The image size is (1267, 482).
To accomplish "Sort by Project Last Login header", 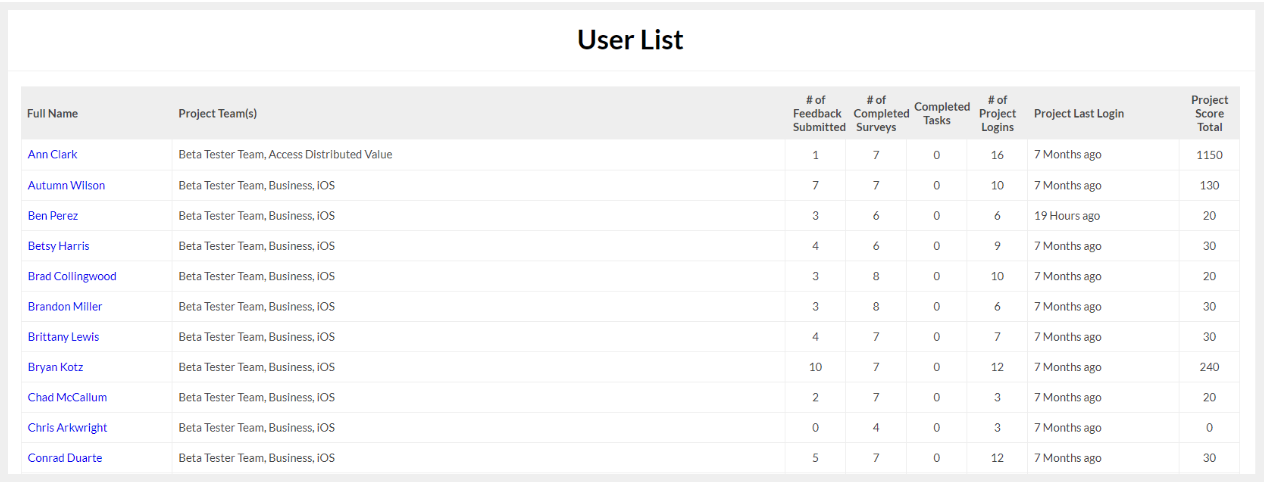I will point(1079,114).
